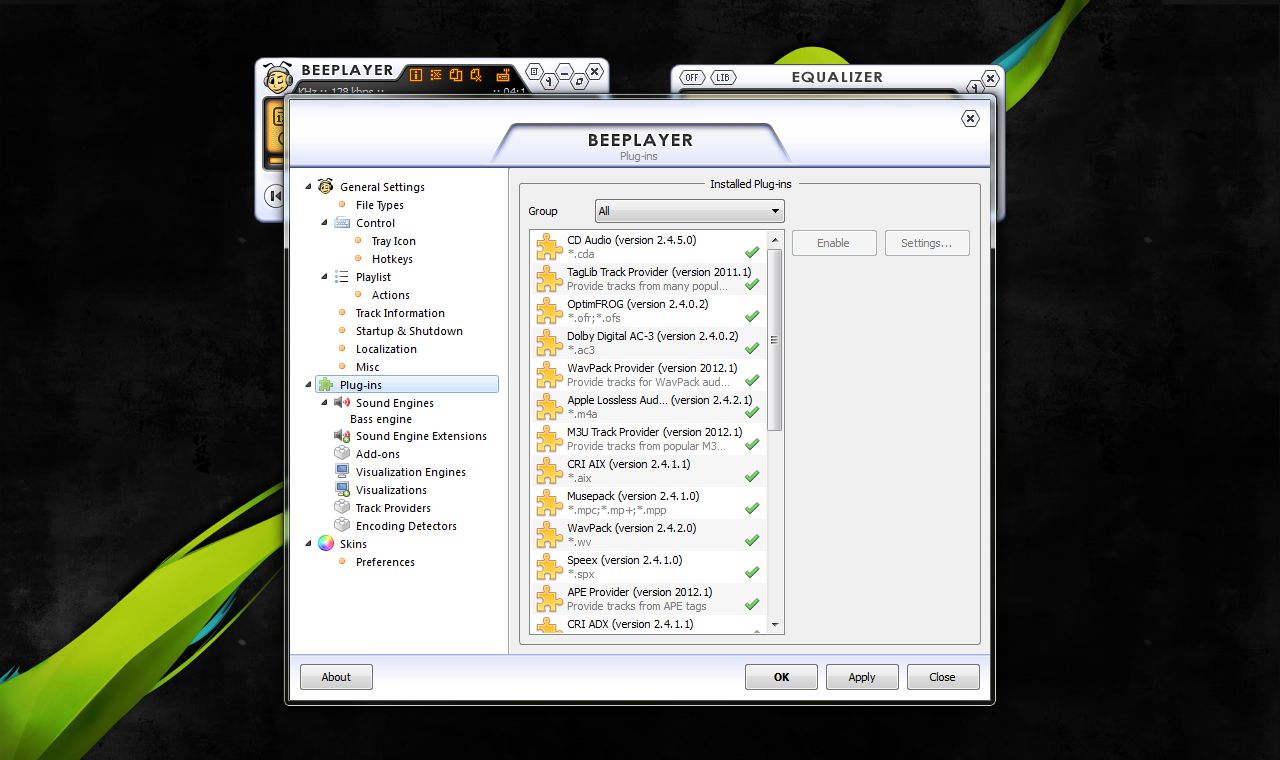Click the puzzle icon of Dolby Digital AC-3
Image resolution: width=1280 pixels, height=760 pixels.
549,342
